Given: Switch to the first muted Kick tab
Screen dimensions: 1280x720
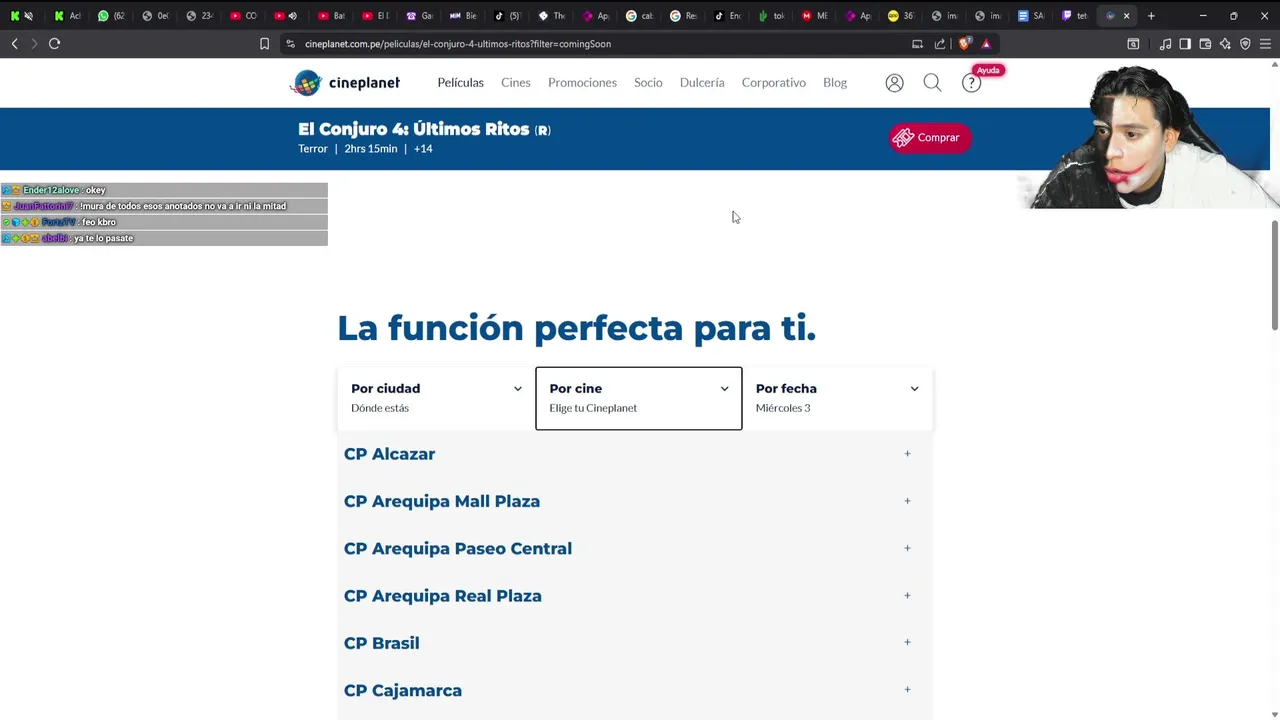Looking at the screenshot, I should click(22, 16).
